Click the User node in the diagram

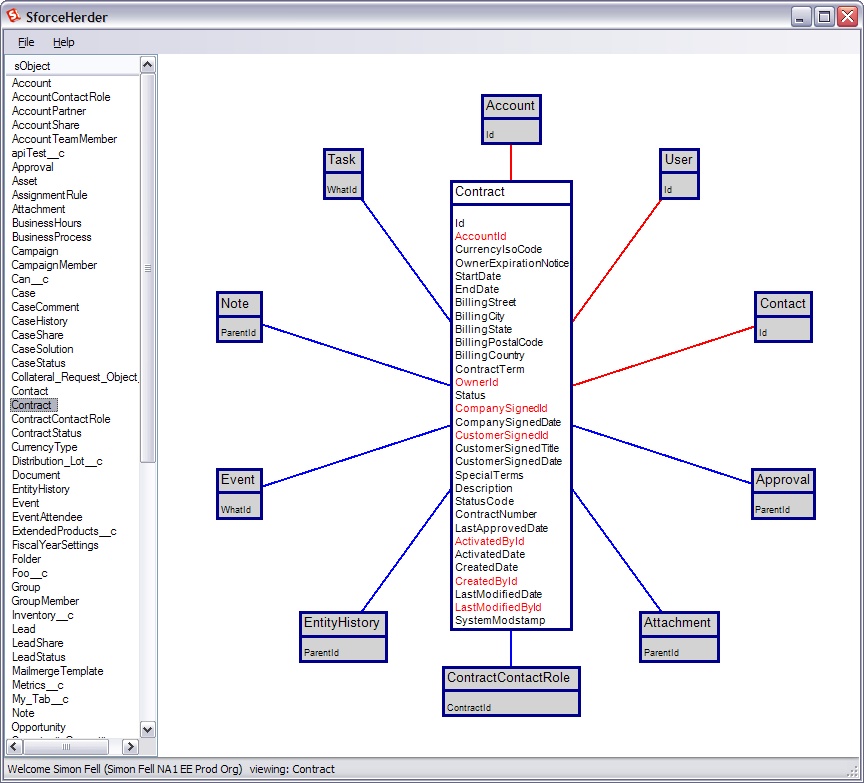pyautogui.click(x=679, y=174)
